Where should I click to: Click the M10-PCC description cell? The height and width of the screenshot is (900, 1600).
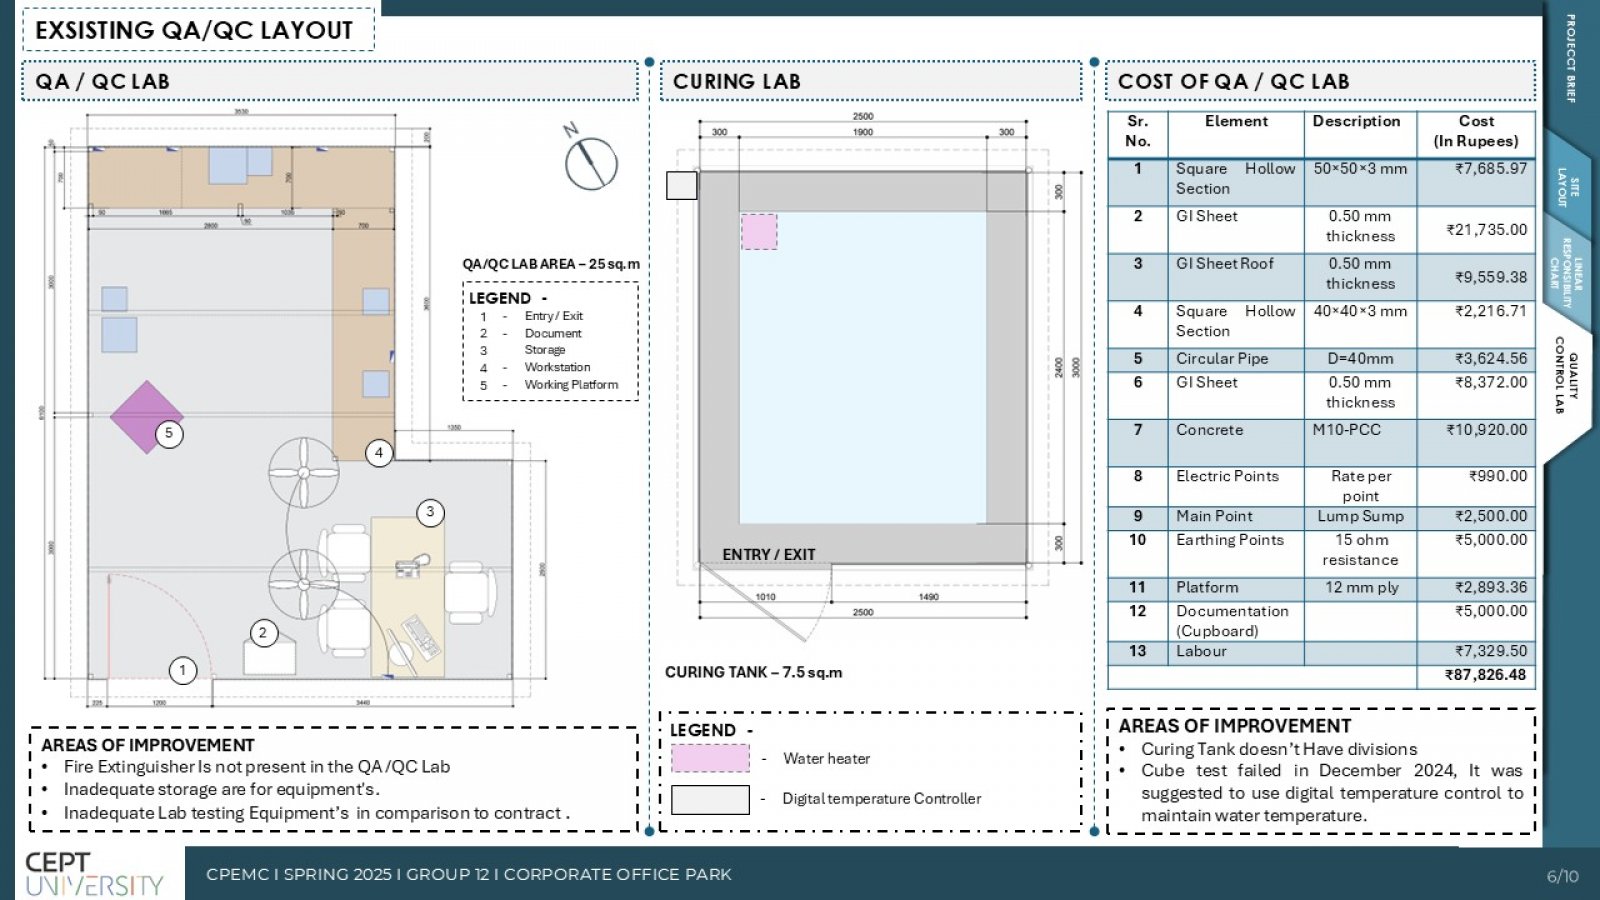(1360, 443)
